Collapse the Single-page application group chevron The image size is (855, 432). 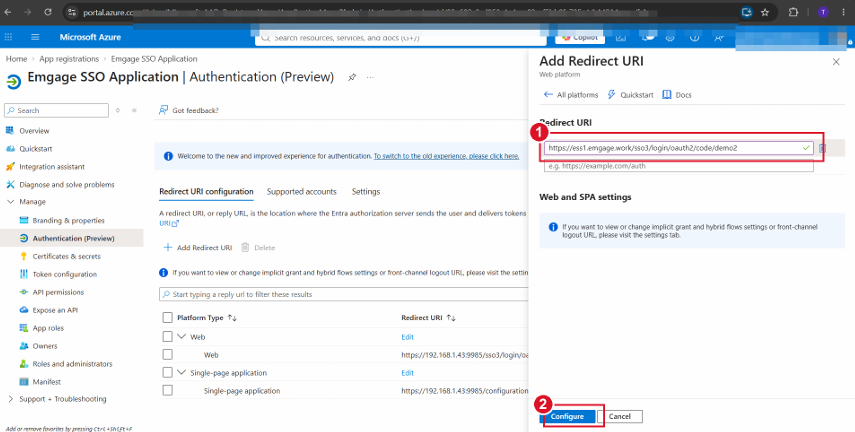(182, 373)
